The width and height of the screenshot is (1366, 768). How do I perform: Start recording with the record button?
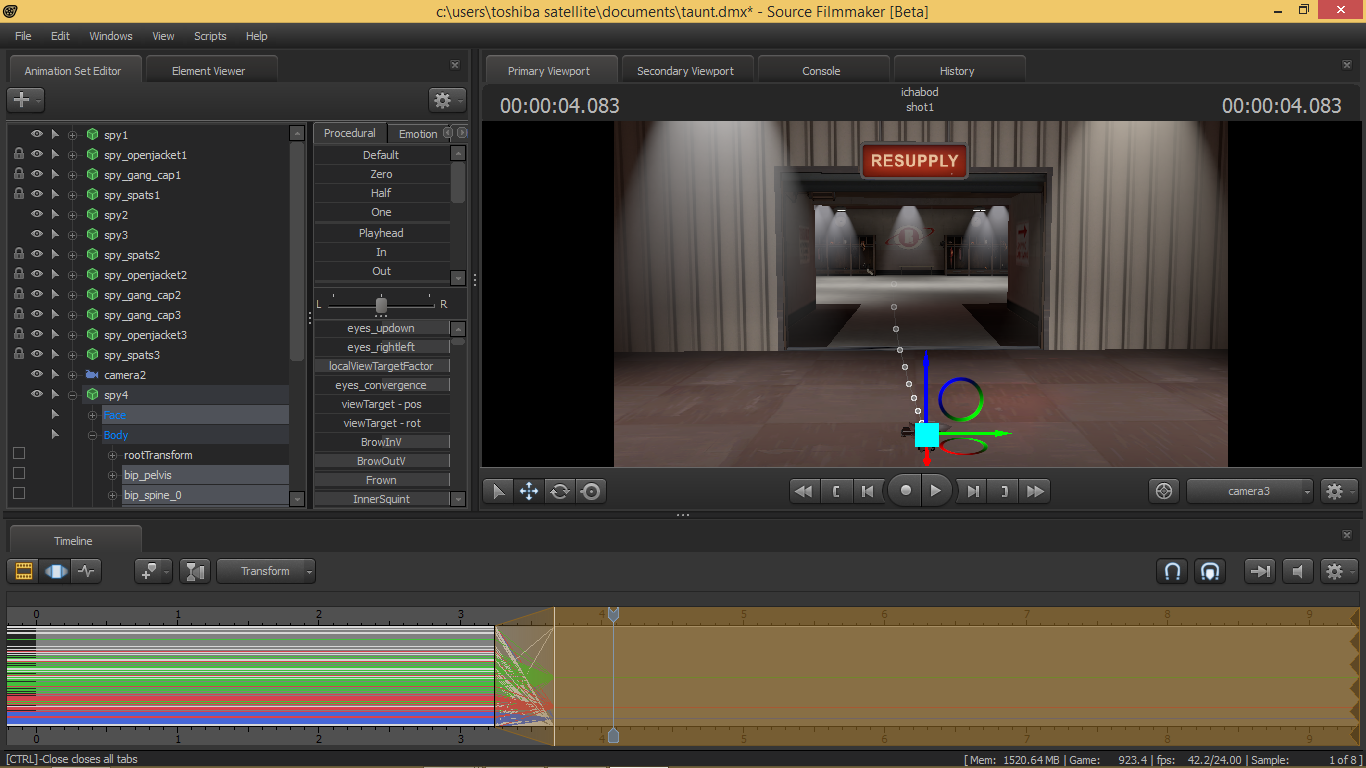coord(906,491)
